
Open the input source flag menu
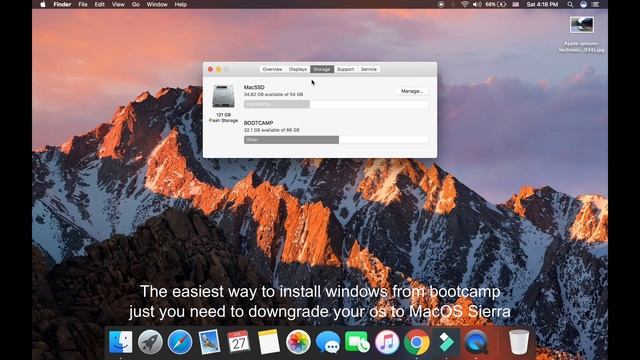(516, 4)
